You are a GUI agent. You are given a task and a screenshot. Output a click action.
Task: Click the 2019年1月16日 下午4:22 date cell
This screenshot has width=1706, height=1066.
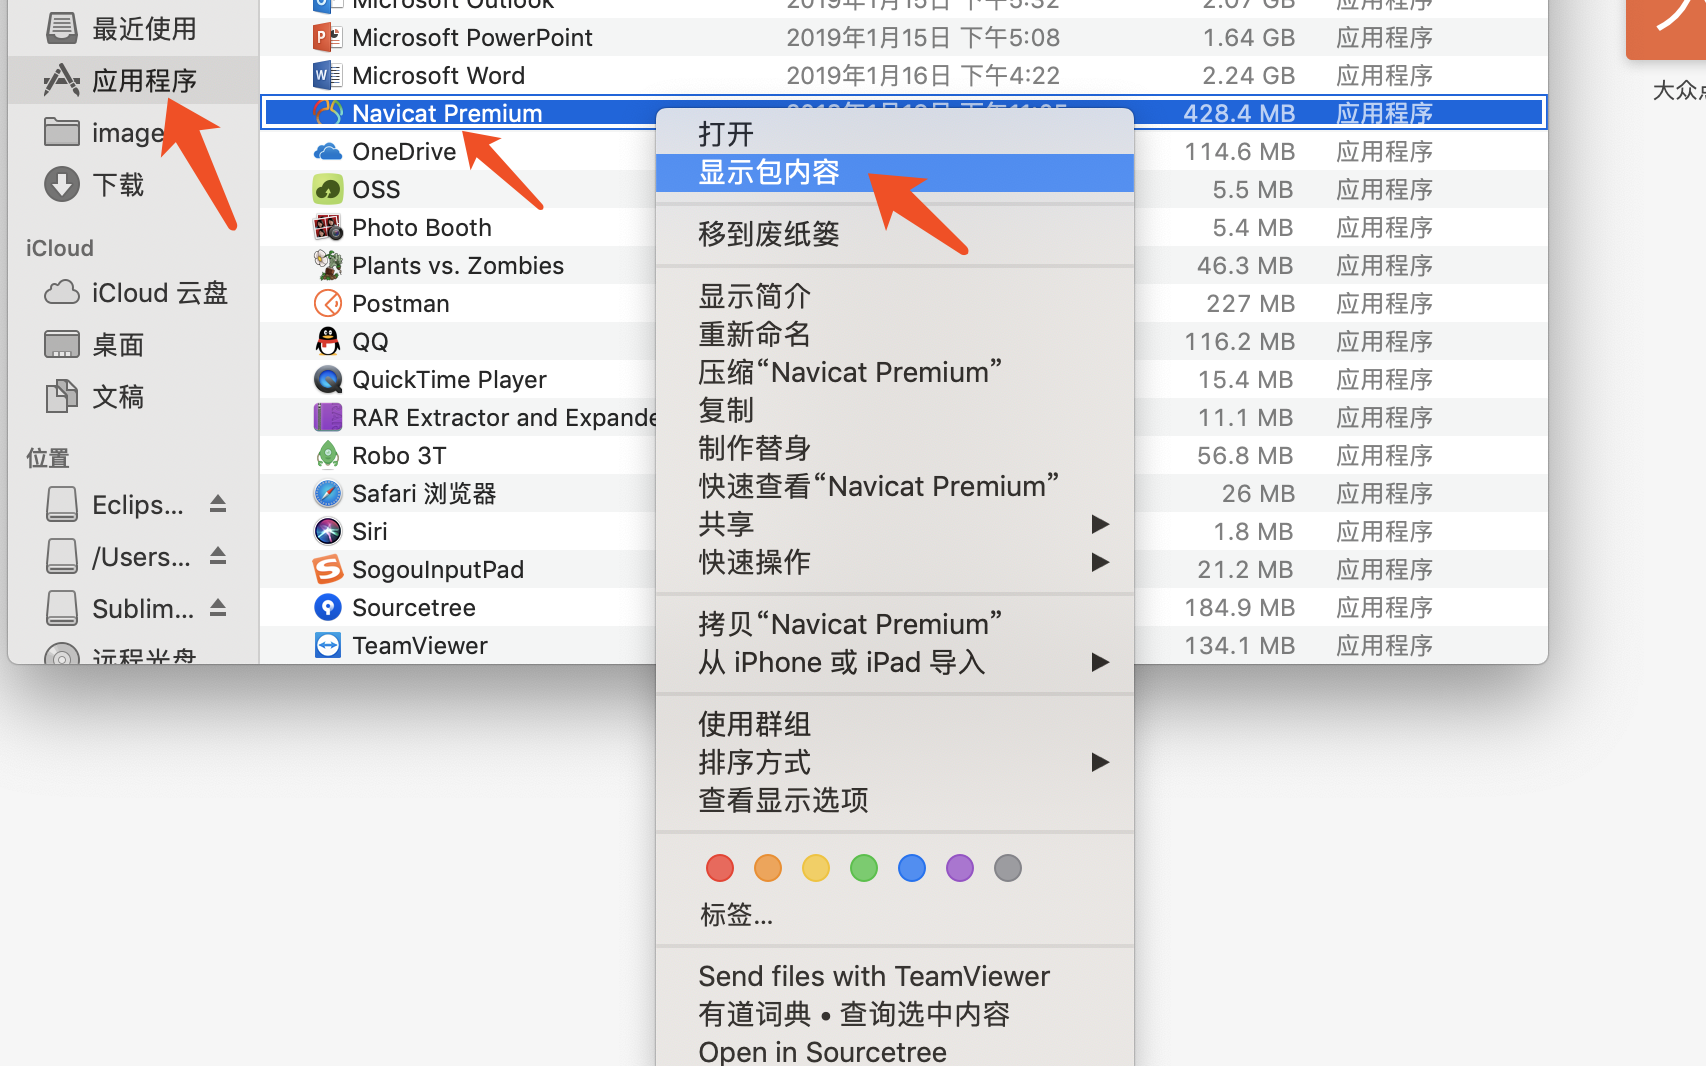[x=923, y=76]
